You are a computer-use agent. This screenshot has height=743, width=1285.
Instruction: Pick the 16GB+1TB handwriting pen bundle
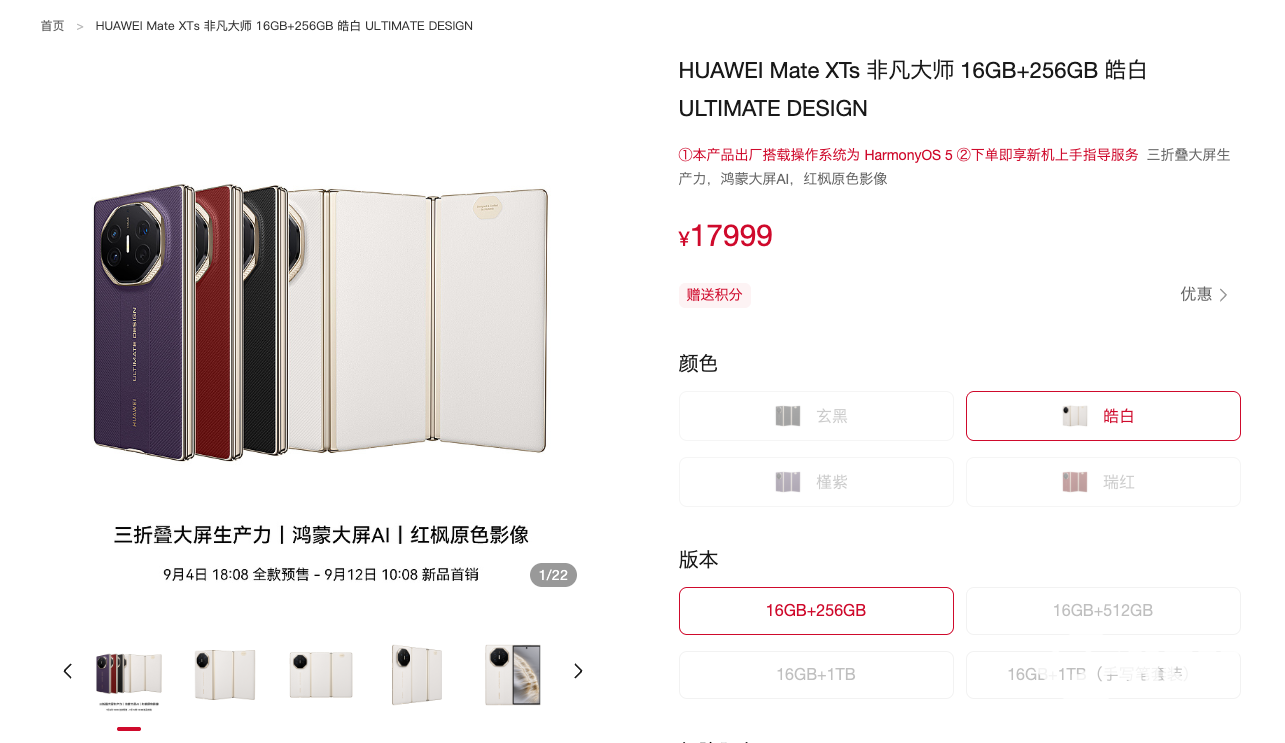(x=1103, y=675)
